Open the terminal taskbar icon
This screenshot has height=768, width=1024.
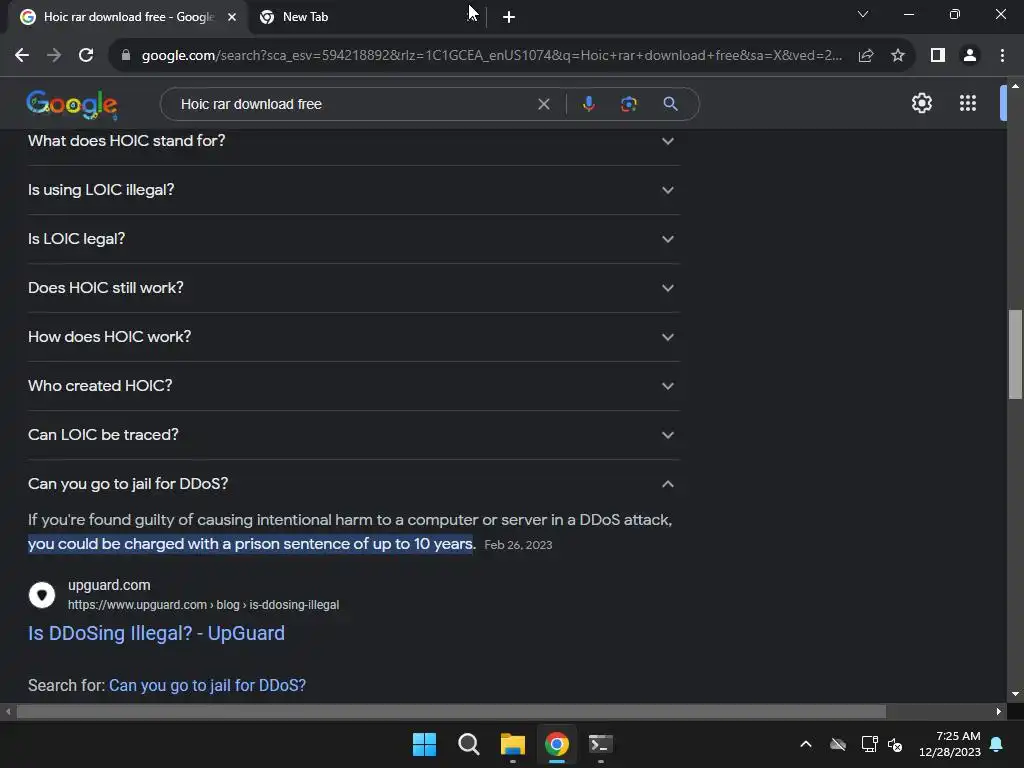601,744
